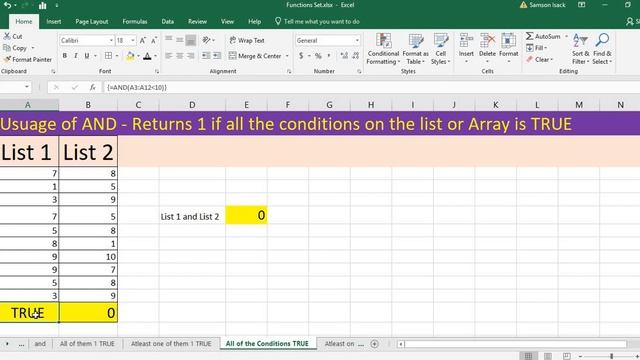640x360 pixels.
Task: Set Bottom Align for cell text
Action: pos(191,40)
